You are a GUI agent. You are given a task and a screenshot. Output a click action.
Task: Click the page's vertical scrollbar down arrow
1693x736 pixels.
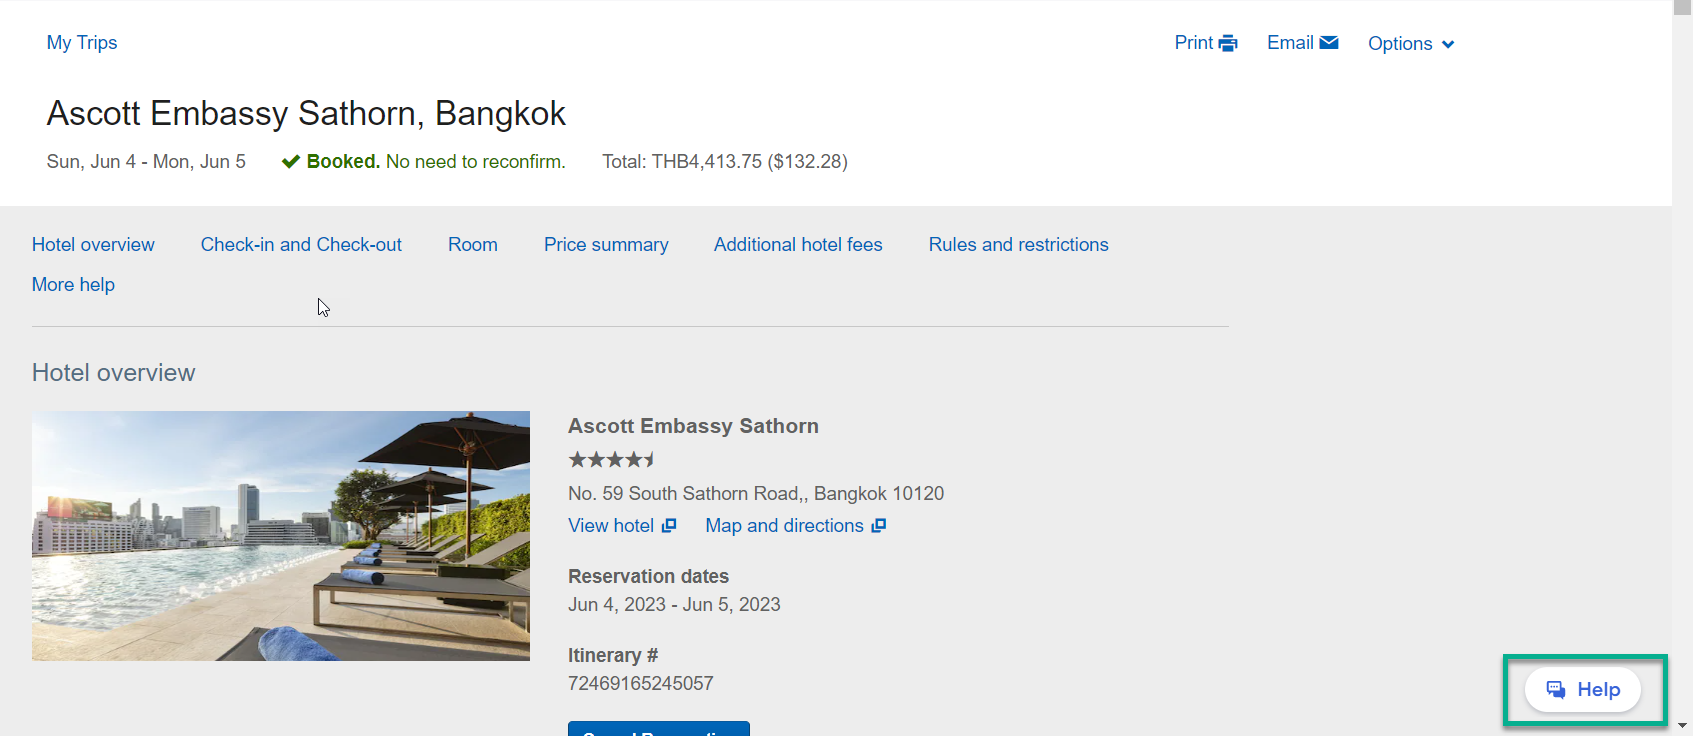point(1682,725)
